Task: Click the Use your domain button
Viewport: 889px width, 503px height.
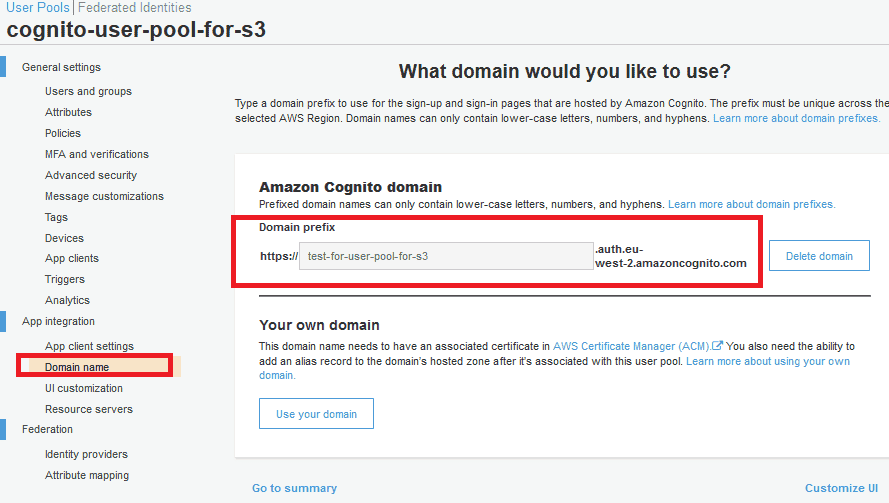Action: pyautogui.click(x=316, y=414)
